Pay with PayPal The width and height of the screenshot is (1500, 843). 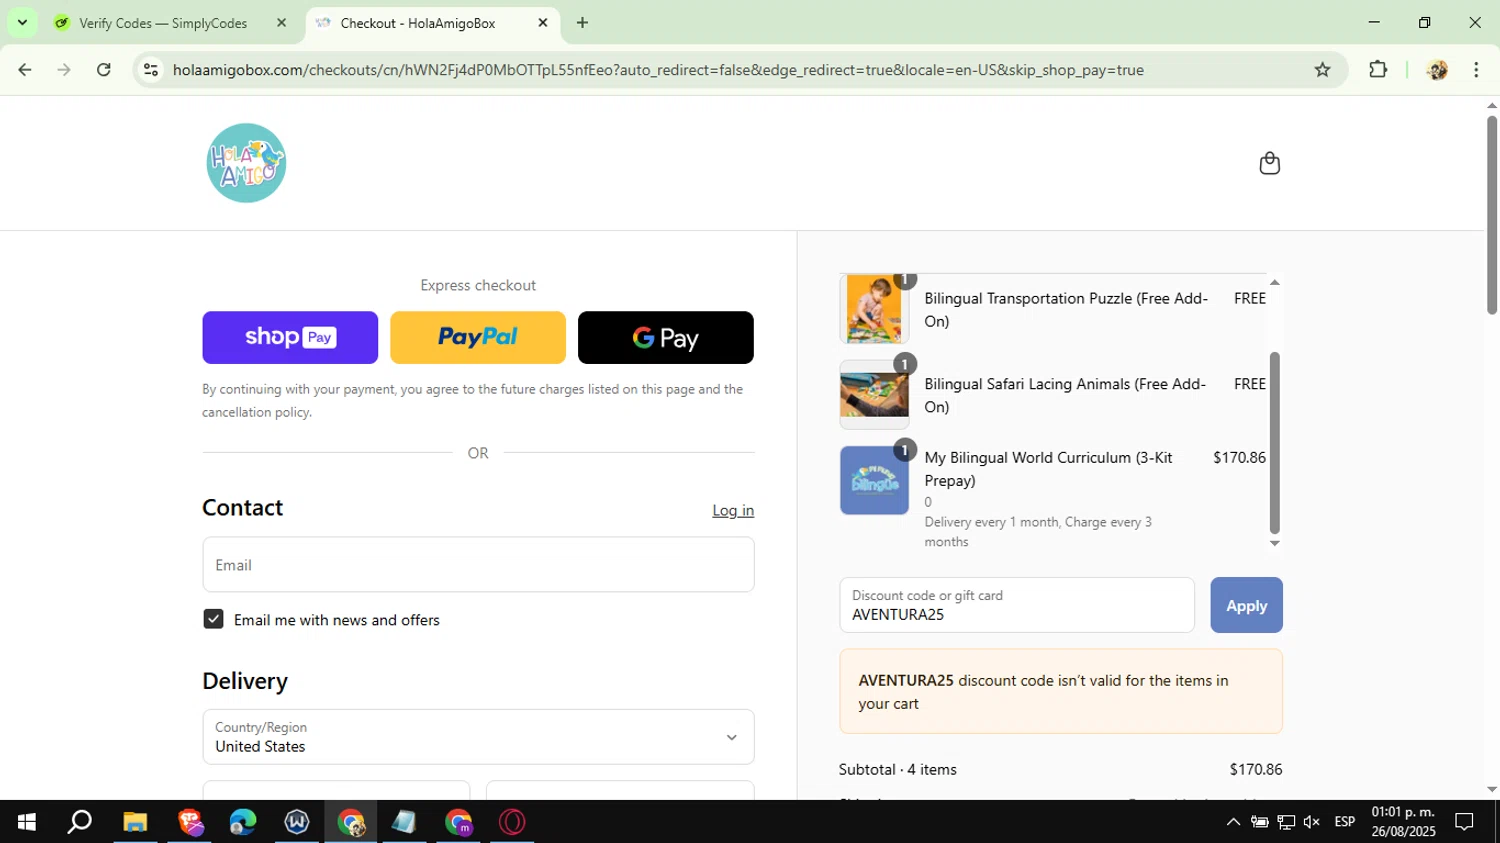click(478, 337)
